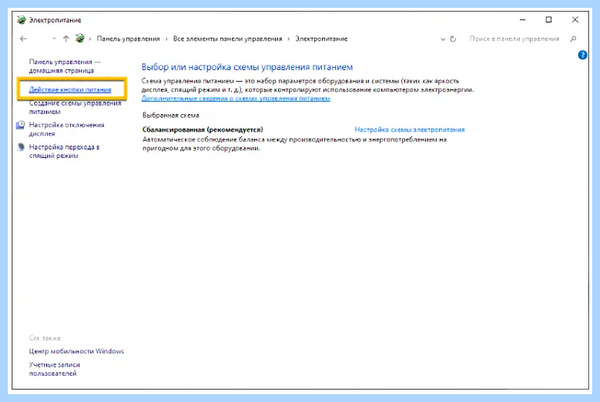Focus the control panel search field
Image resolution: width=600 pixels, height=402 pixels.
pyautogui.click(x=514, y=39)
